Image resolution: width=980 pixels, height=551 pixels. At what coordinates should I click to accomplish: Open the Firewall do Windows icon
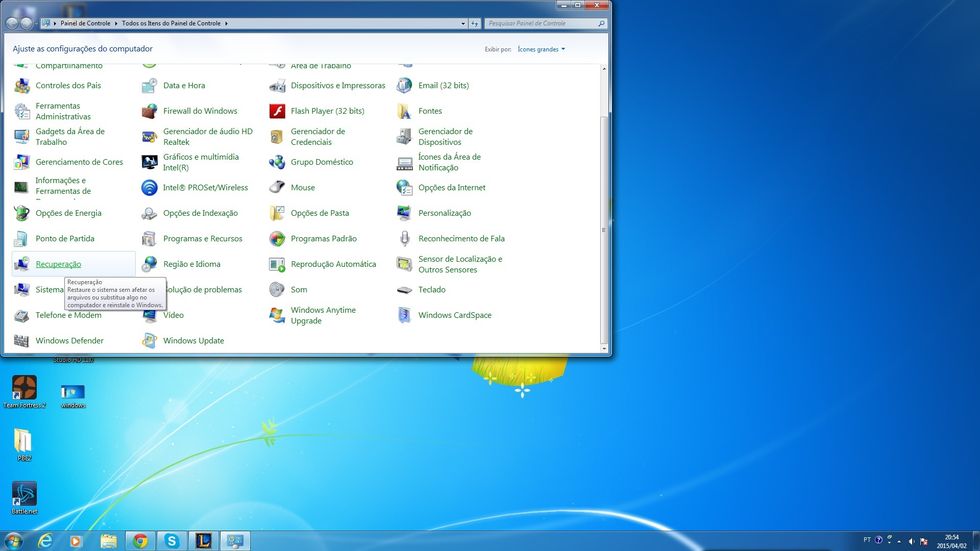tap(149, 111)
